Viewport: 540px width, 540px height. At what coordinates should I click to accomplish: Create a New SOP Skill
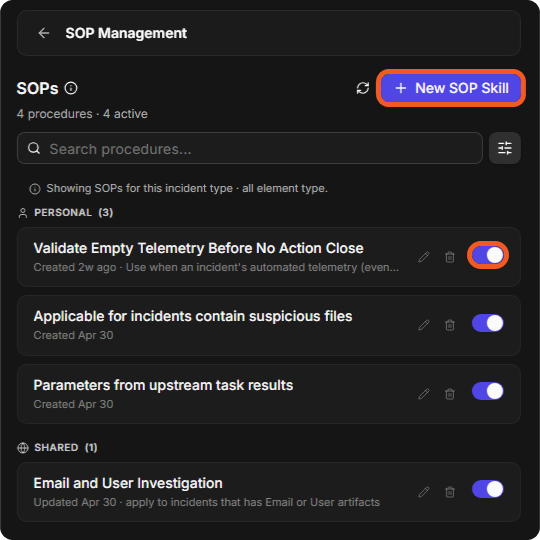451,88
